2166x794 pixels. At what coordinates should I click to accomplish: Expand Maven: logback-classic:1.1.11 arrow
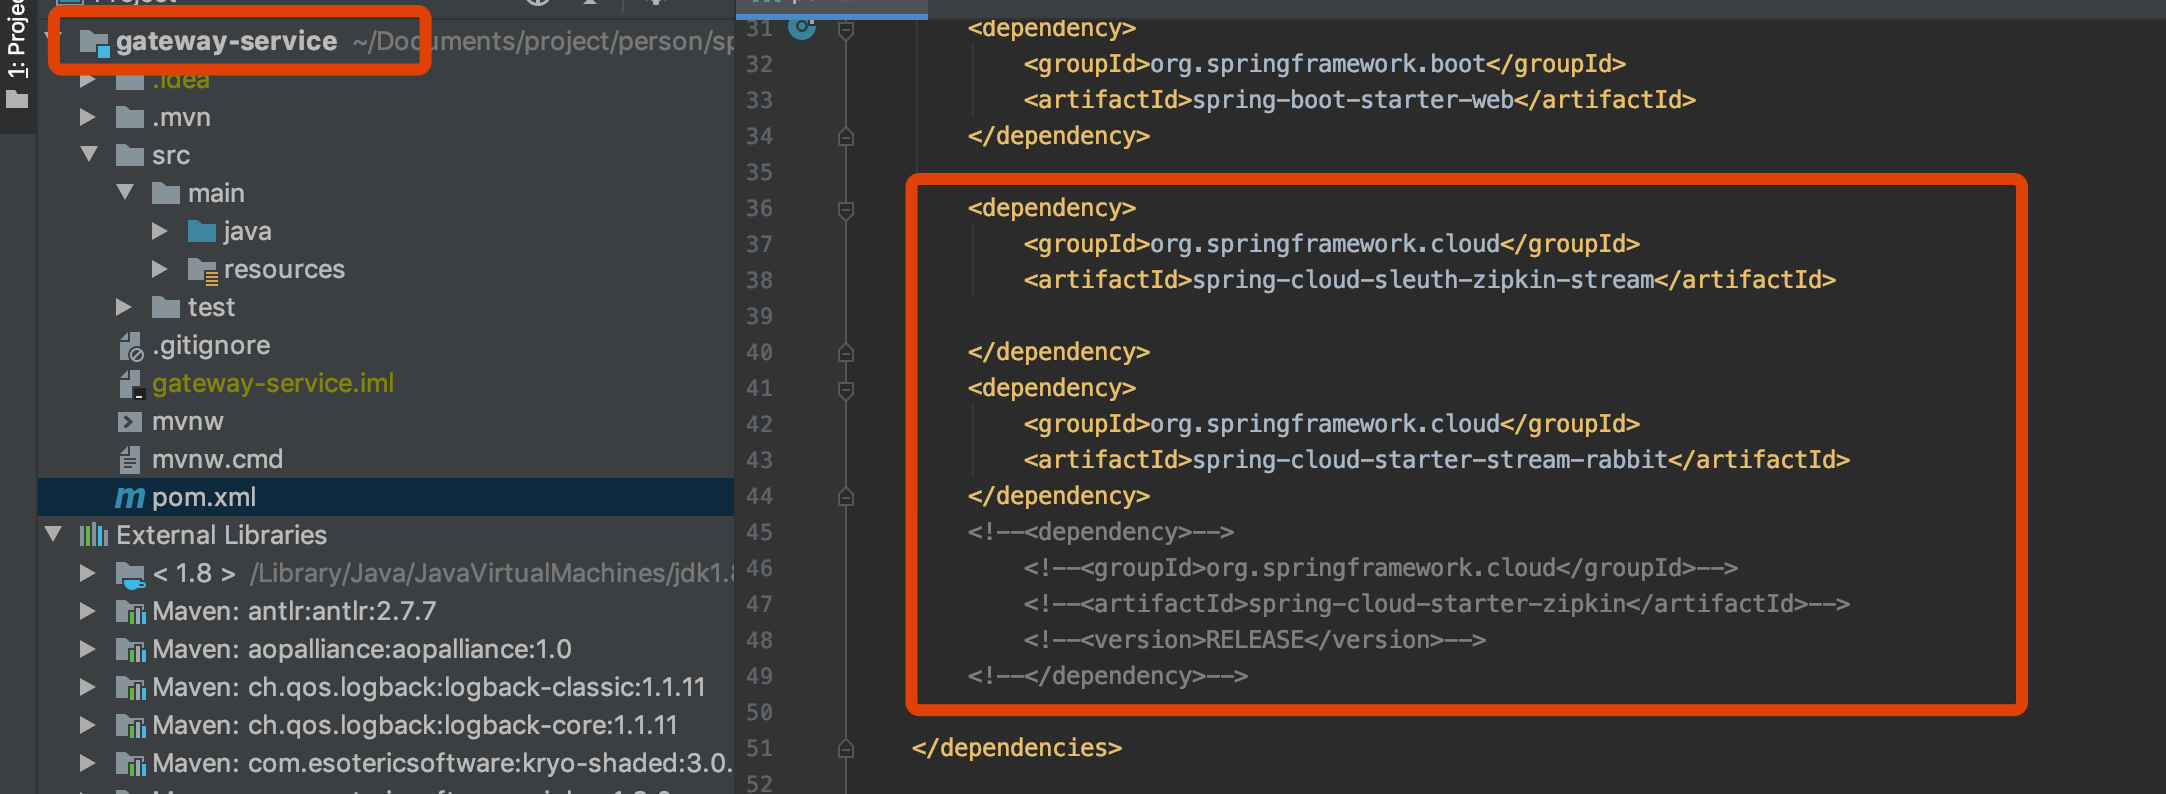click(88, 687)
